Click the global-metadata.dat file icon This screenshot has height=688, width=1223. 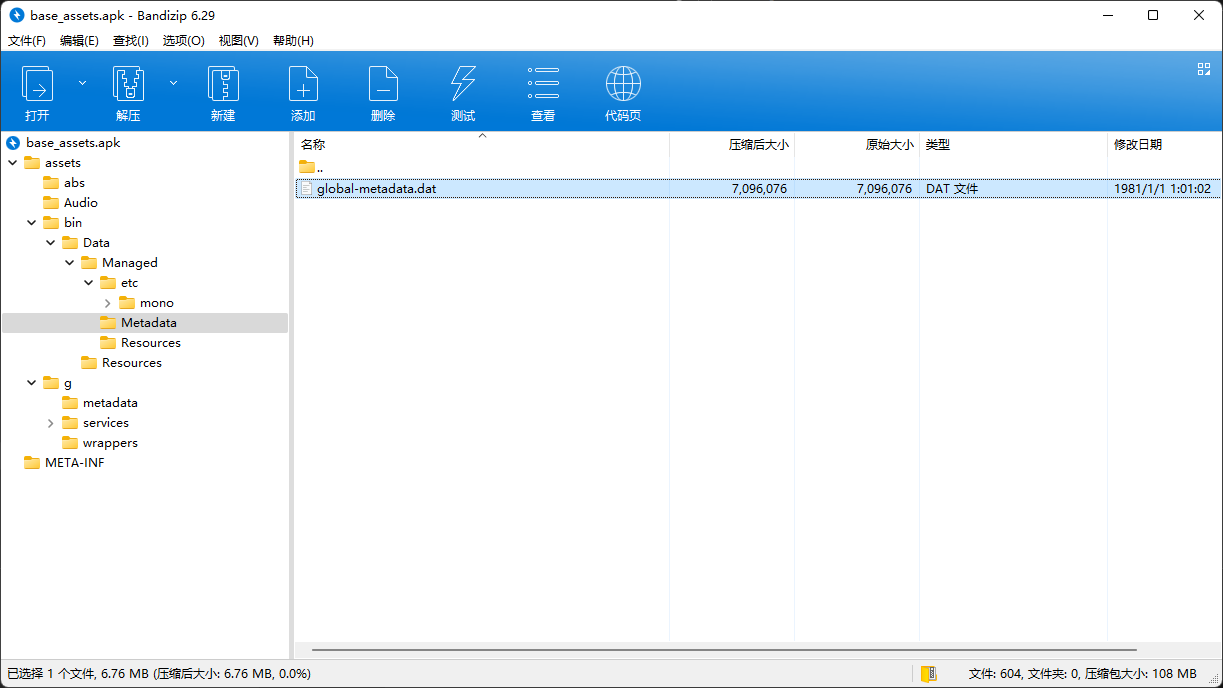coord(307,188)
